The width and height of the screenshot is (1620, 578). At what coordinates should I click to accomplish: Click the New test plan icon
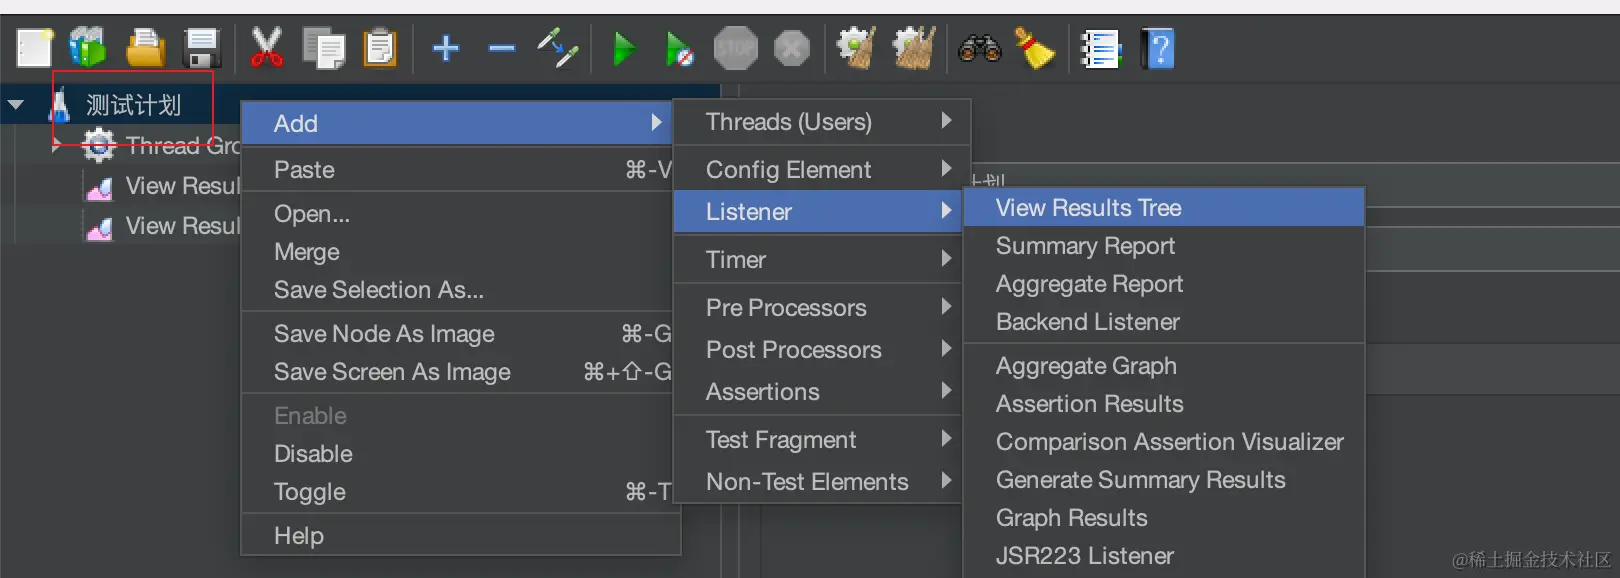(x=34, y=48)
